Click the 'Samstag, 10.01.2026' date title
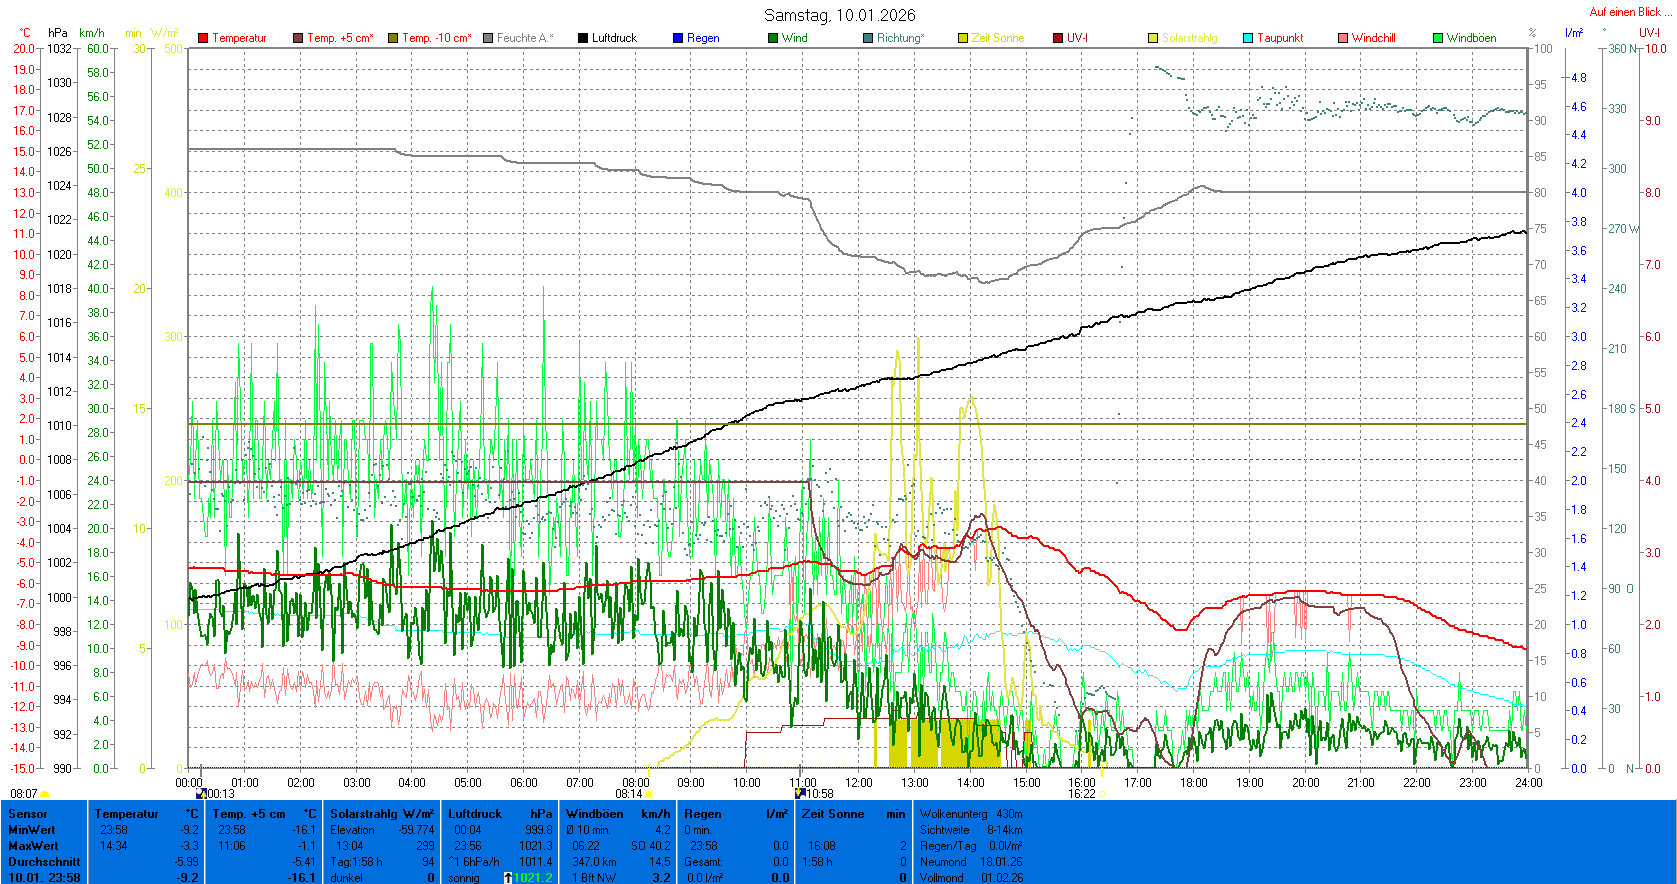This screenshot has width=1677, height=884. coord(839,15)
